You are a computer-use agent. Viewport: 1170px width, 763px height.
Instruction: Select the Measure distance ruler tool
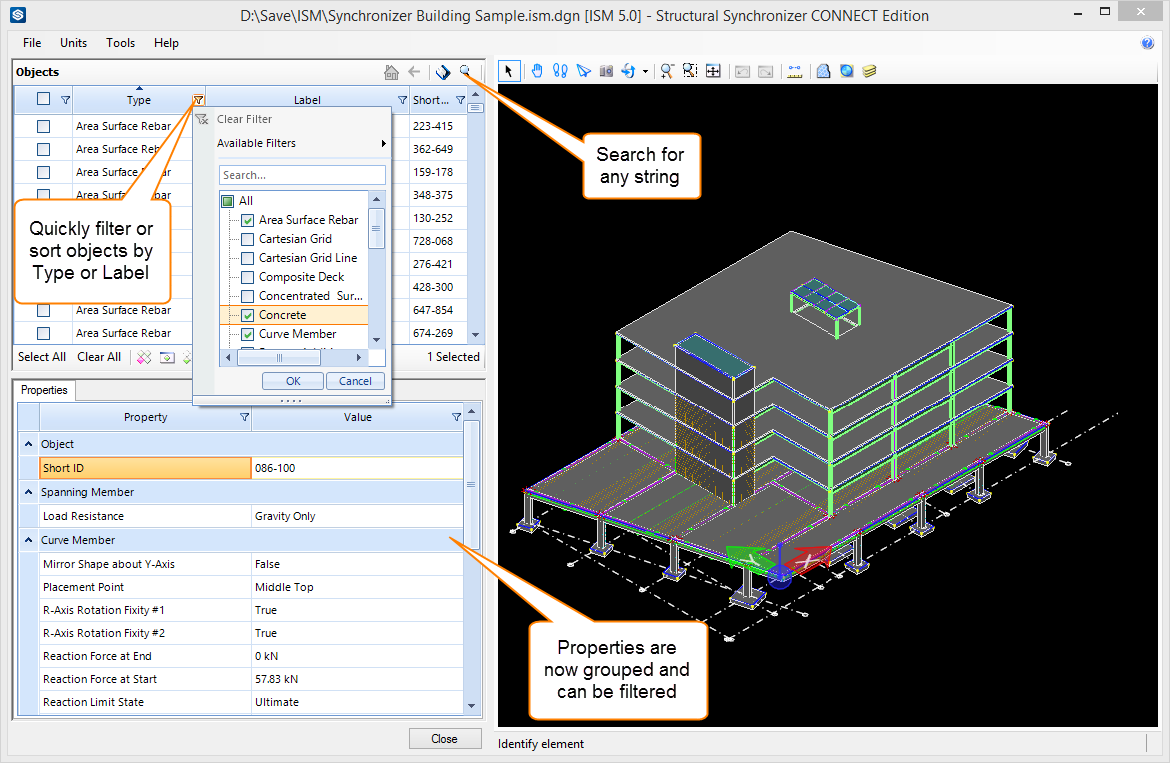795,71
